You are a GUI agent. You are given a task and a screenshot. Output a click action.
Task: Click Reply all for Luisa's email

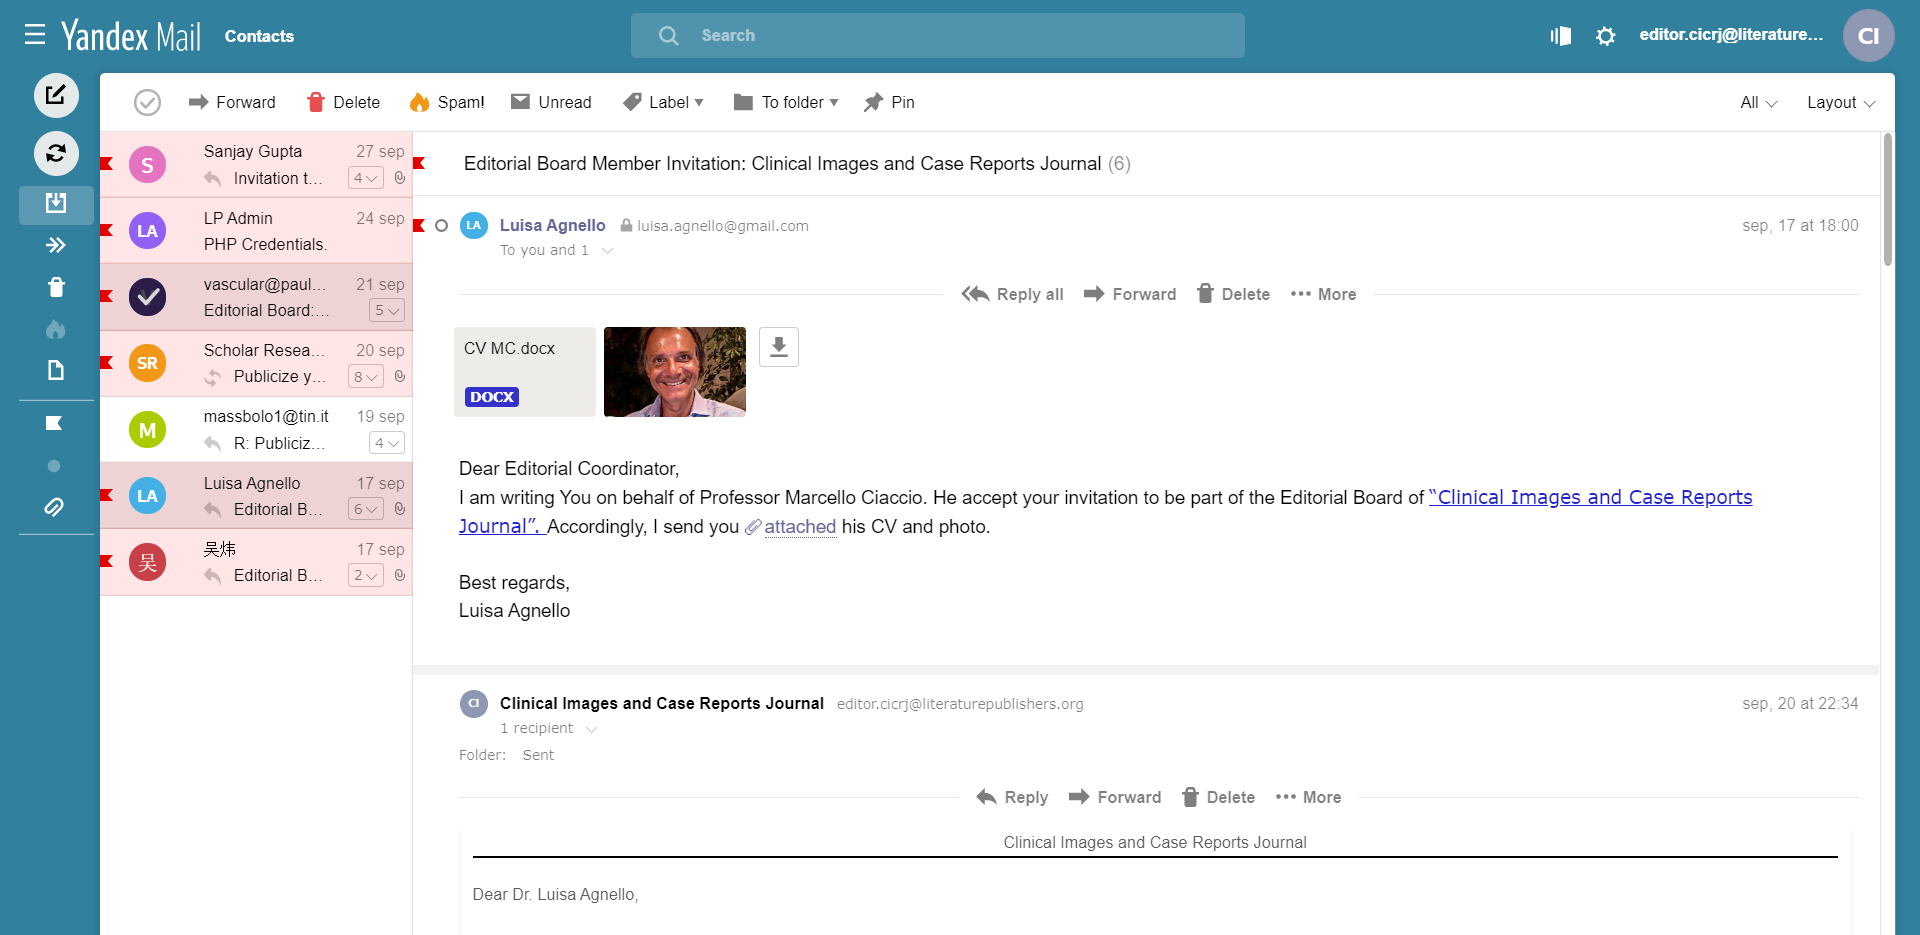click(x=1013, y=294)
